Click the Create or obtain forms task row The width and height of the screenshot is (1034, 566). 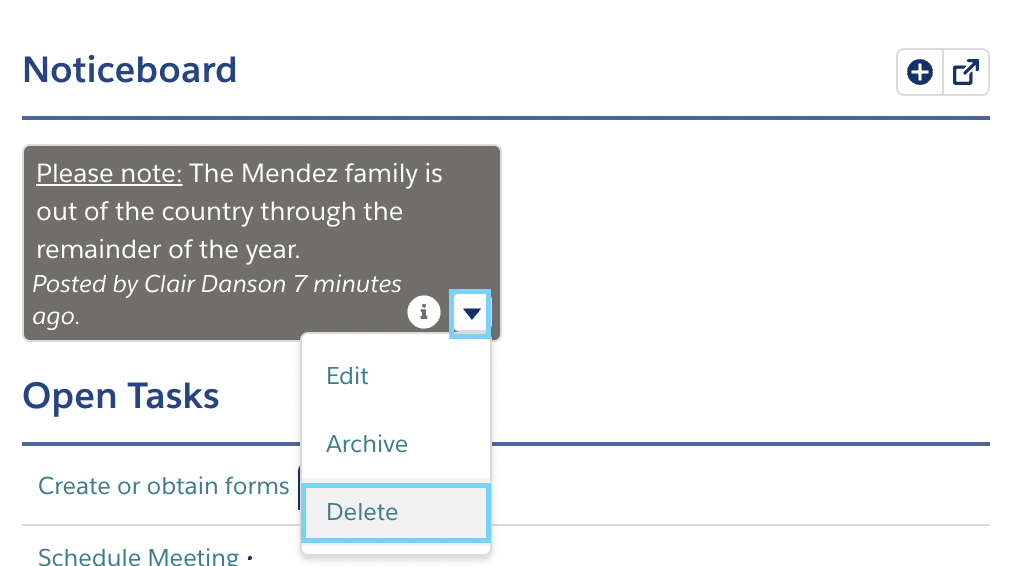(506, 486)
